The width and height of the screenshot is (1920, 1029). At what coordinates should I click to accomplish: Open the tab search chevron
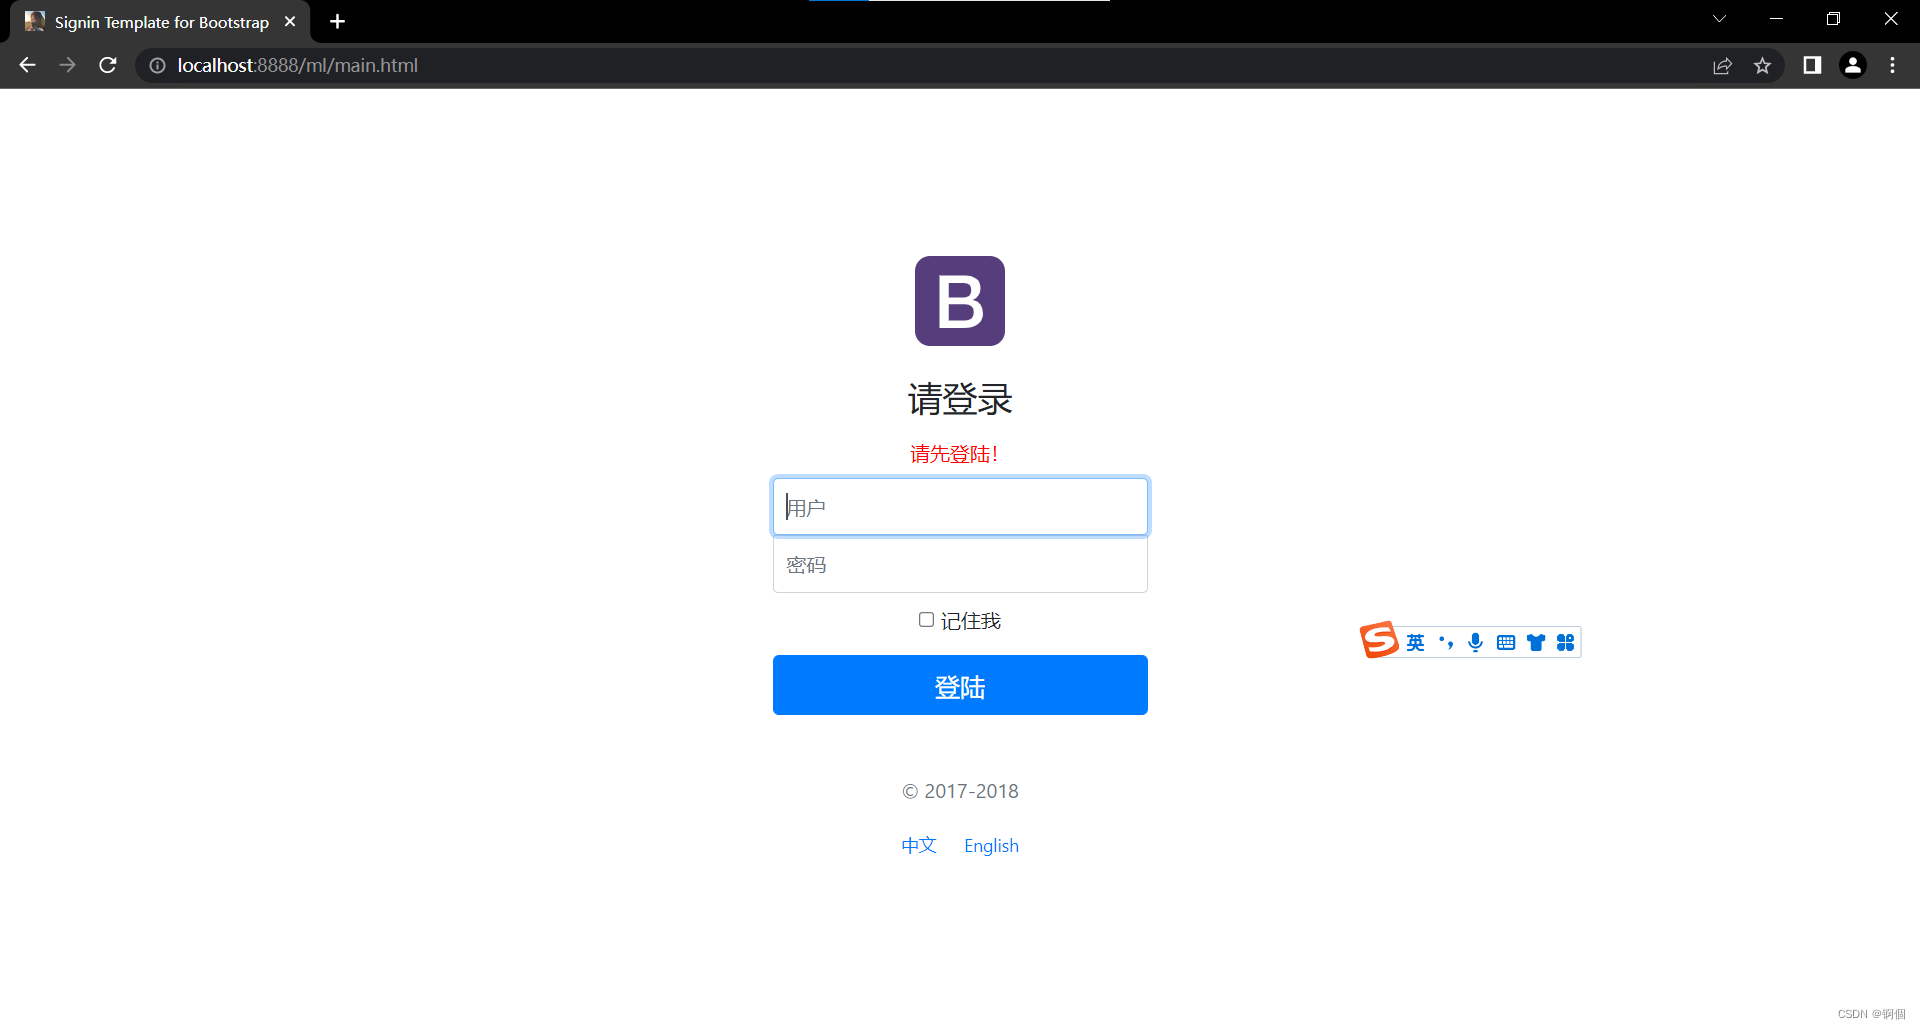pos(1719,19)
